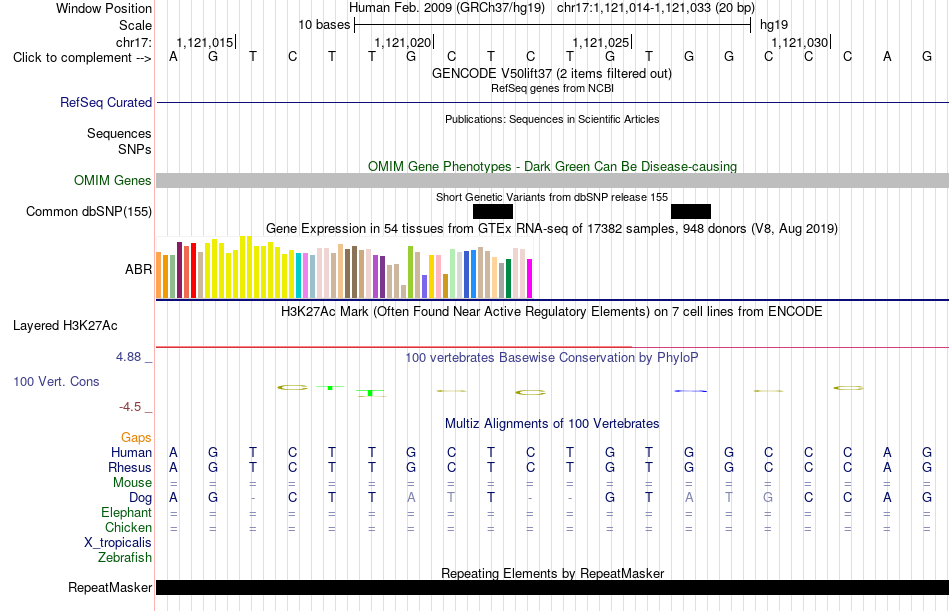Click the black RepeatMasker element bar
The width and height of the screenshot is (950, 611).
553,587
